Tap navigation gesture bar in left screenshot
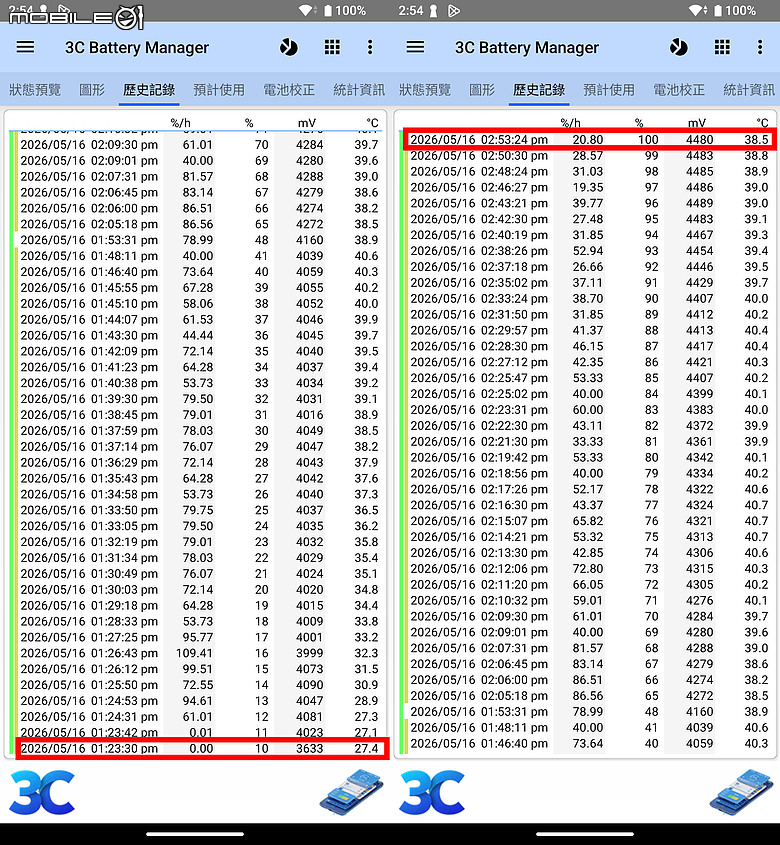Viewport: 780px width, 845px height. click(195, 834)
